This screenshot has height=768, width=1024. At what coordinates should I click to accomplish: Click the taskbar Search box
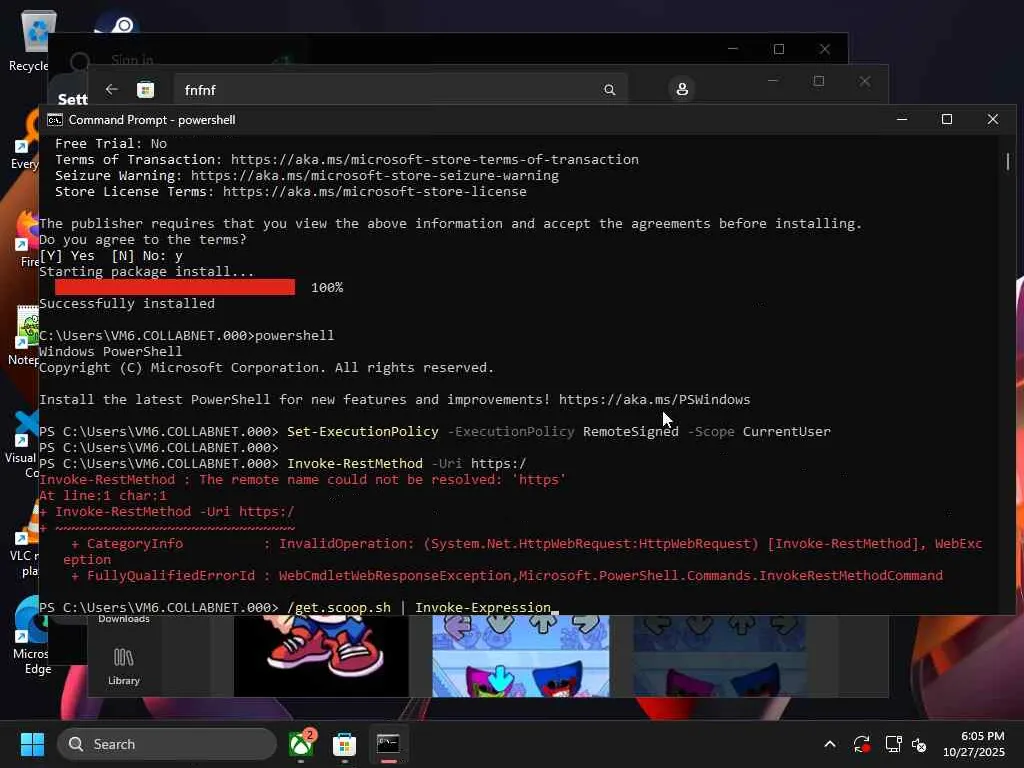pyautogui.click(x=167, y=744)
